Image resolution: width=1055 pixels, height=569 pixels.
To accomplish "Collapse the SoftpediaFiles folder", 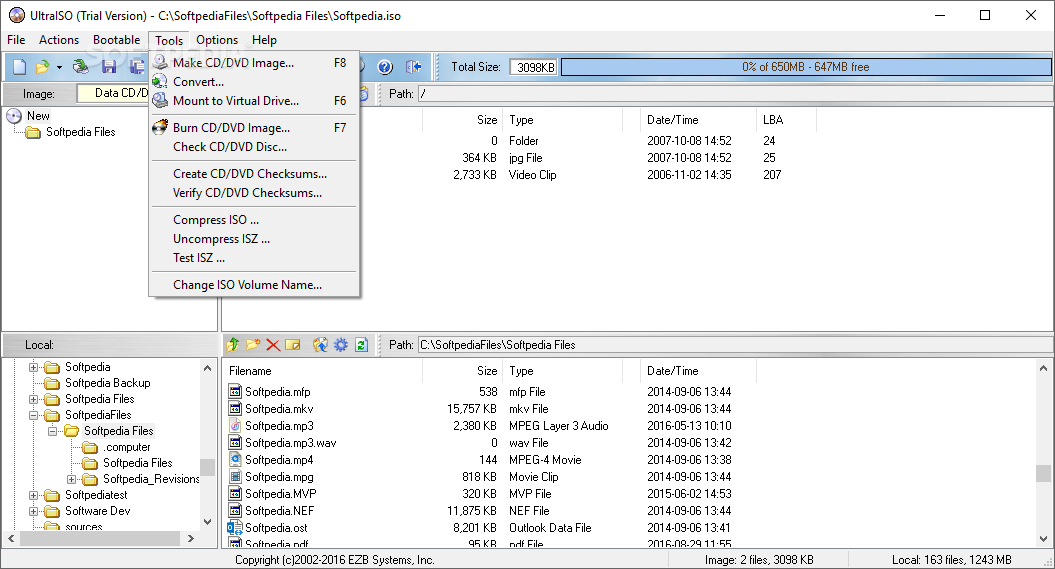I will [33, 416].
